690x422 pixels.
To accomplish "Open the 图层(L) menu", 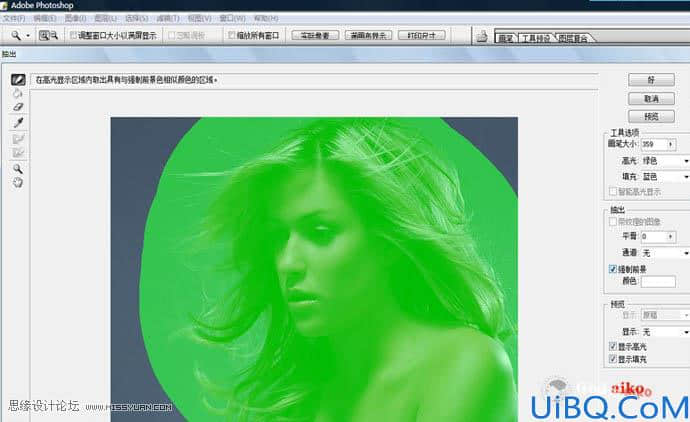I will click(106, 18).
